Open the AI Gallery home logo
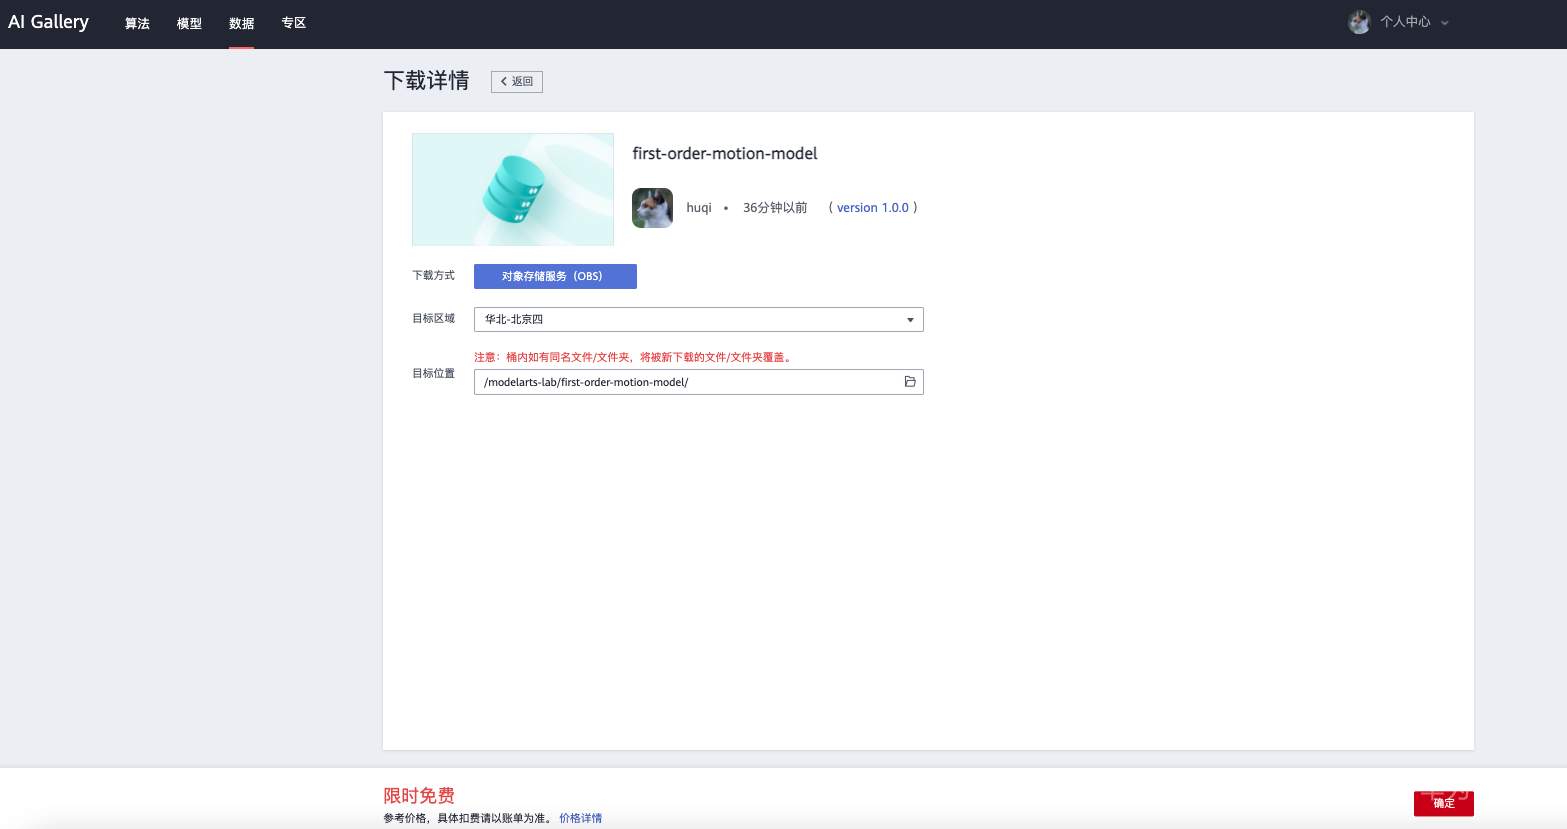This screenshot has height=829, width=1567. point(48,22)
